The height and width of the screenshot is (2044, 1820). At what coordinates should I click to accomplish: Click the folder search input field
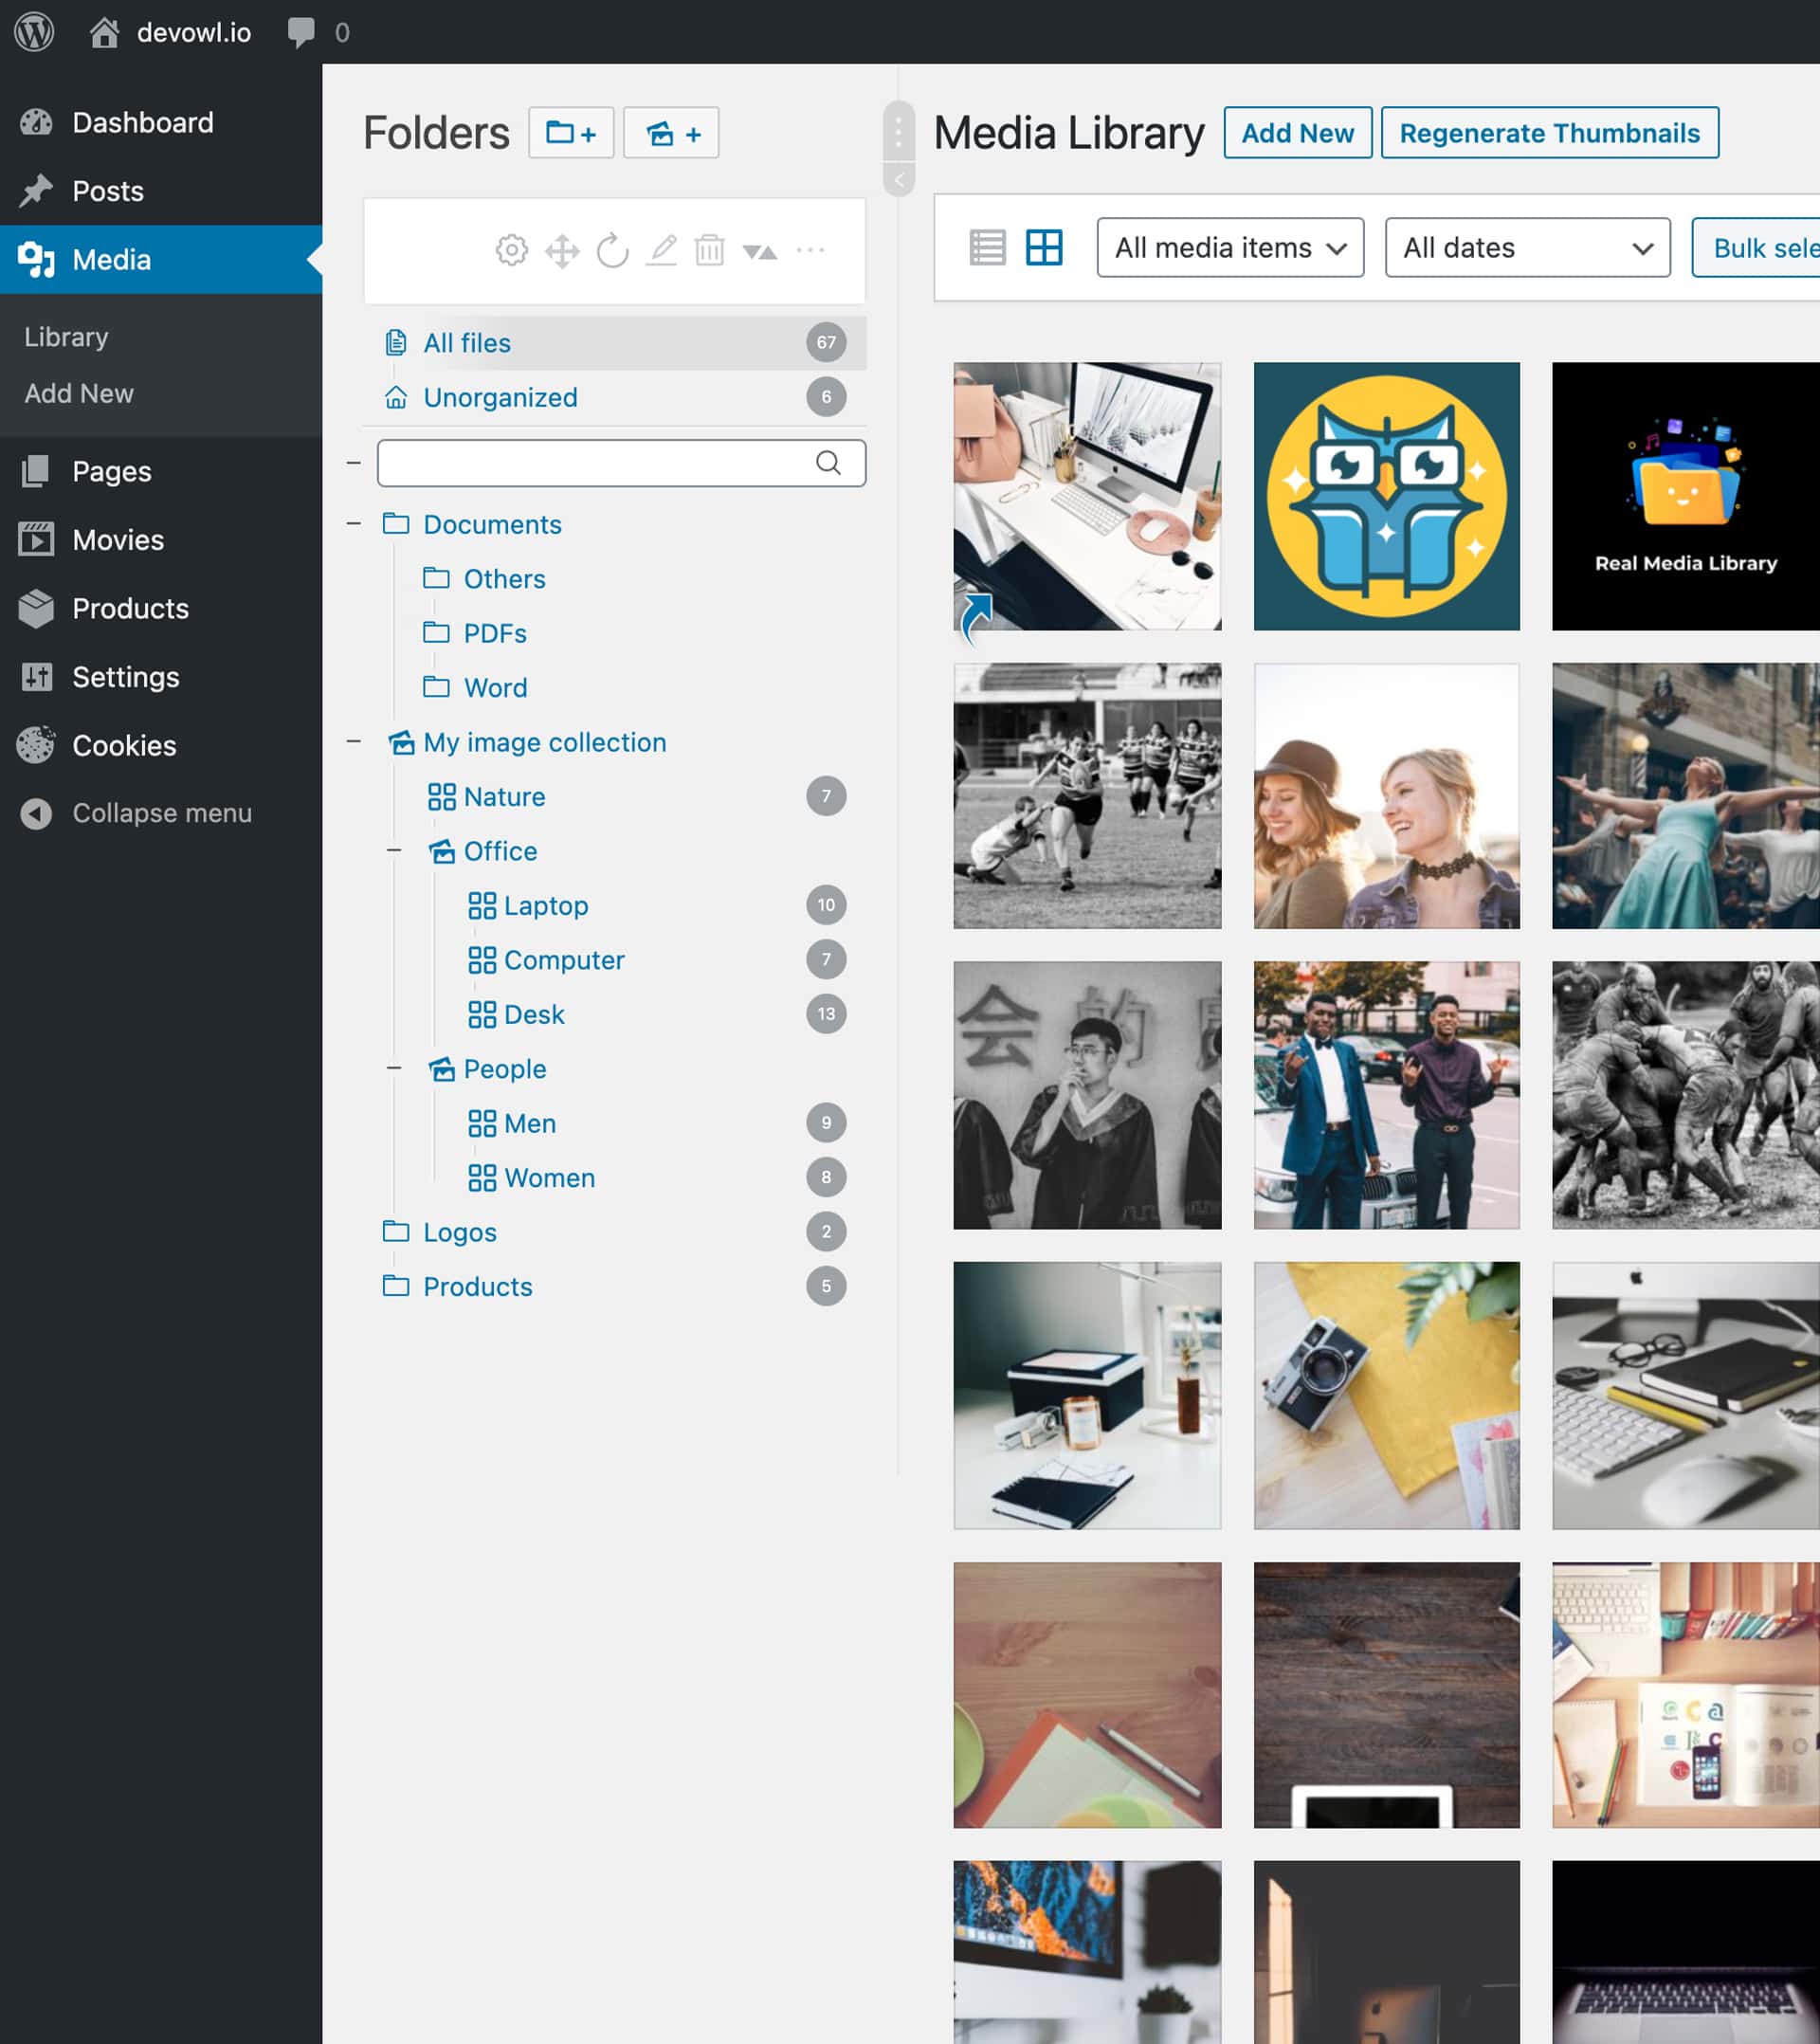(600, 463)
